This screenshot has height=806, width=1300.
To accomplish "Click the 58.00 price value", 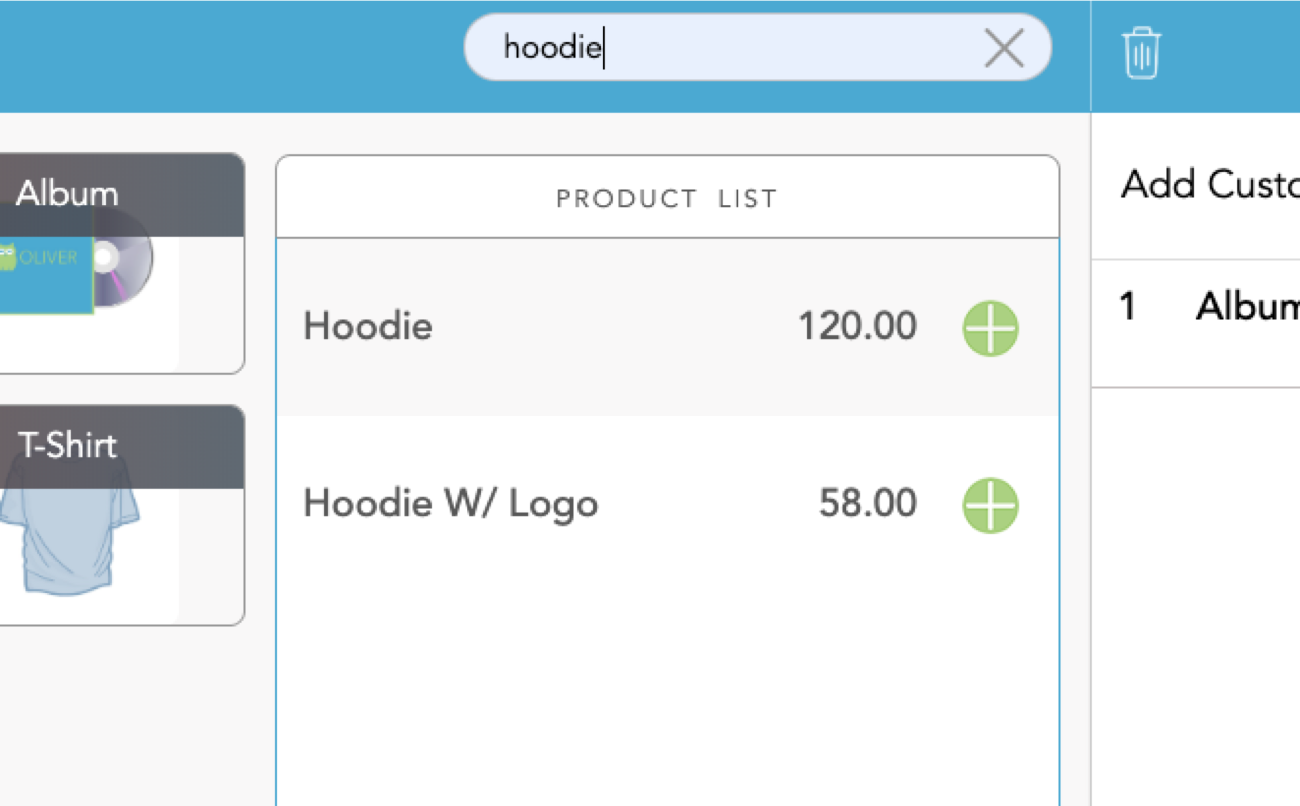I will click(x=867, y=503).
